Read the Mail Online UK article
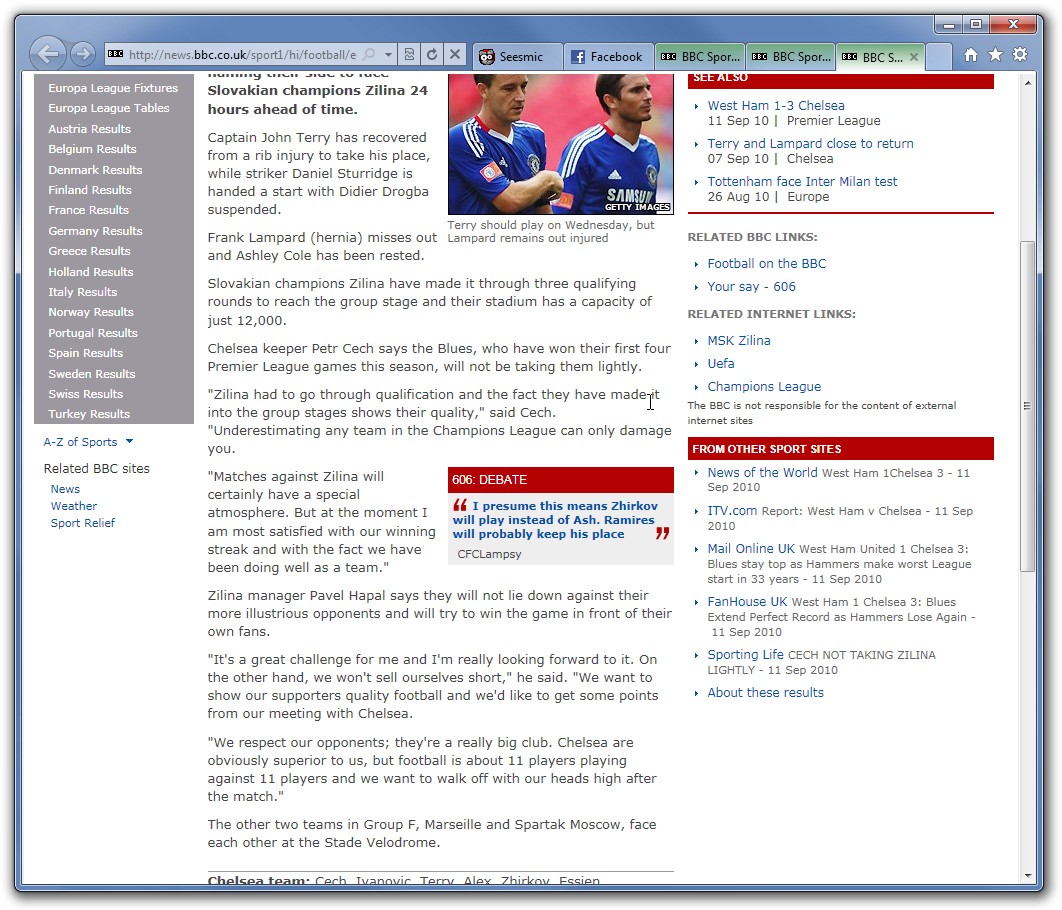Image resolution: width=1062 pixels, height=910 pixels. (752, 548)
